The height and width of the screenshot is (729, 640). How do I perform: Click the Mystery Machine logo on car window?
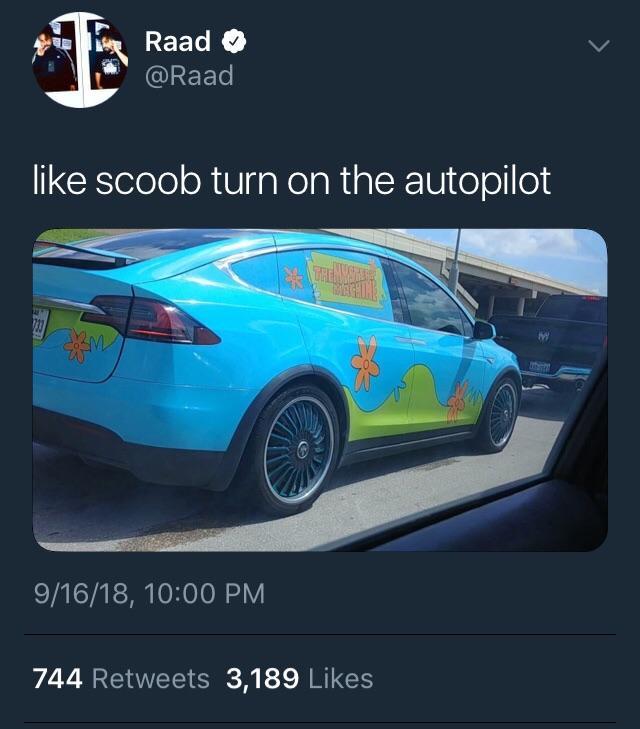pos(346,279)
